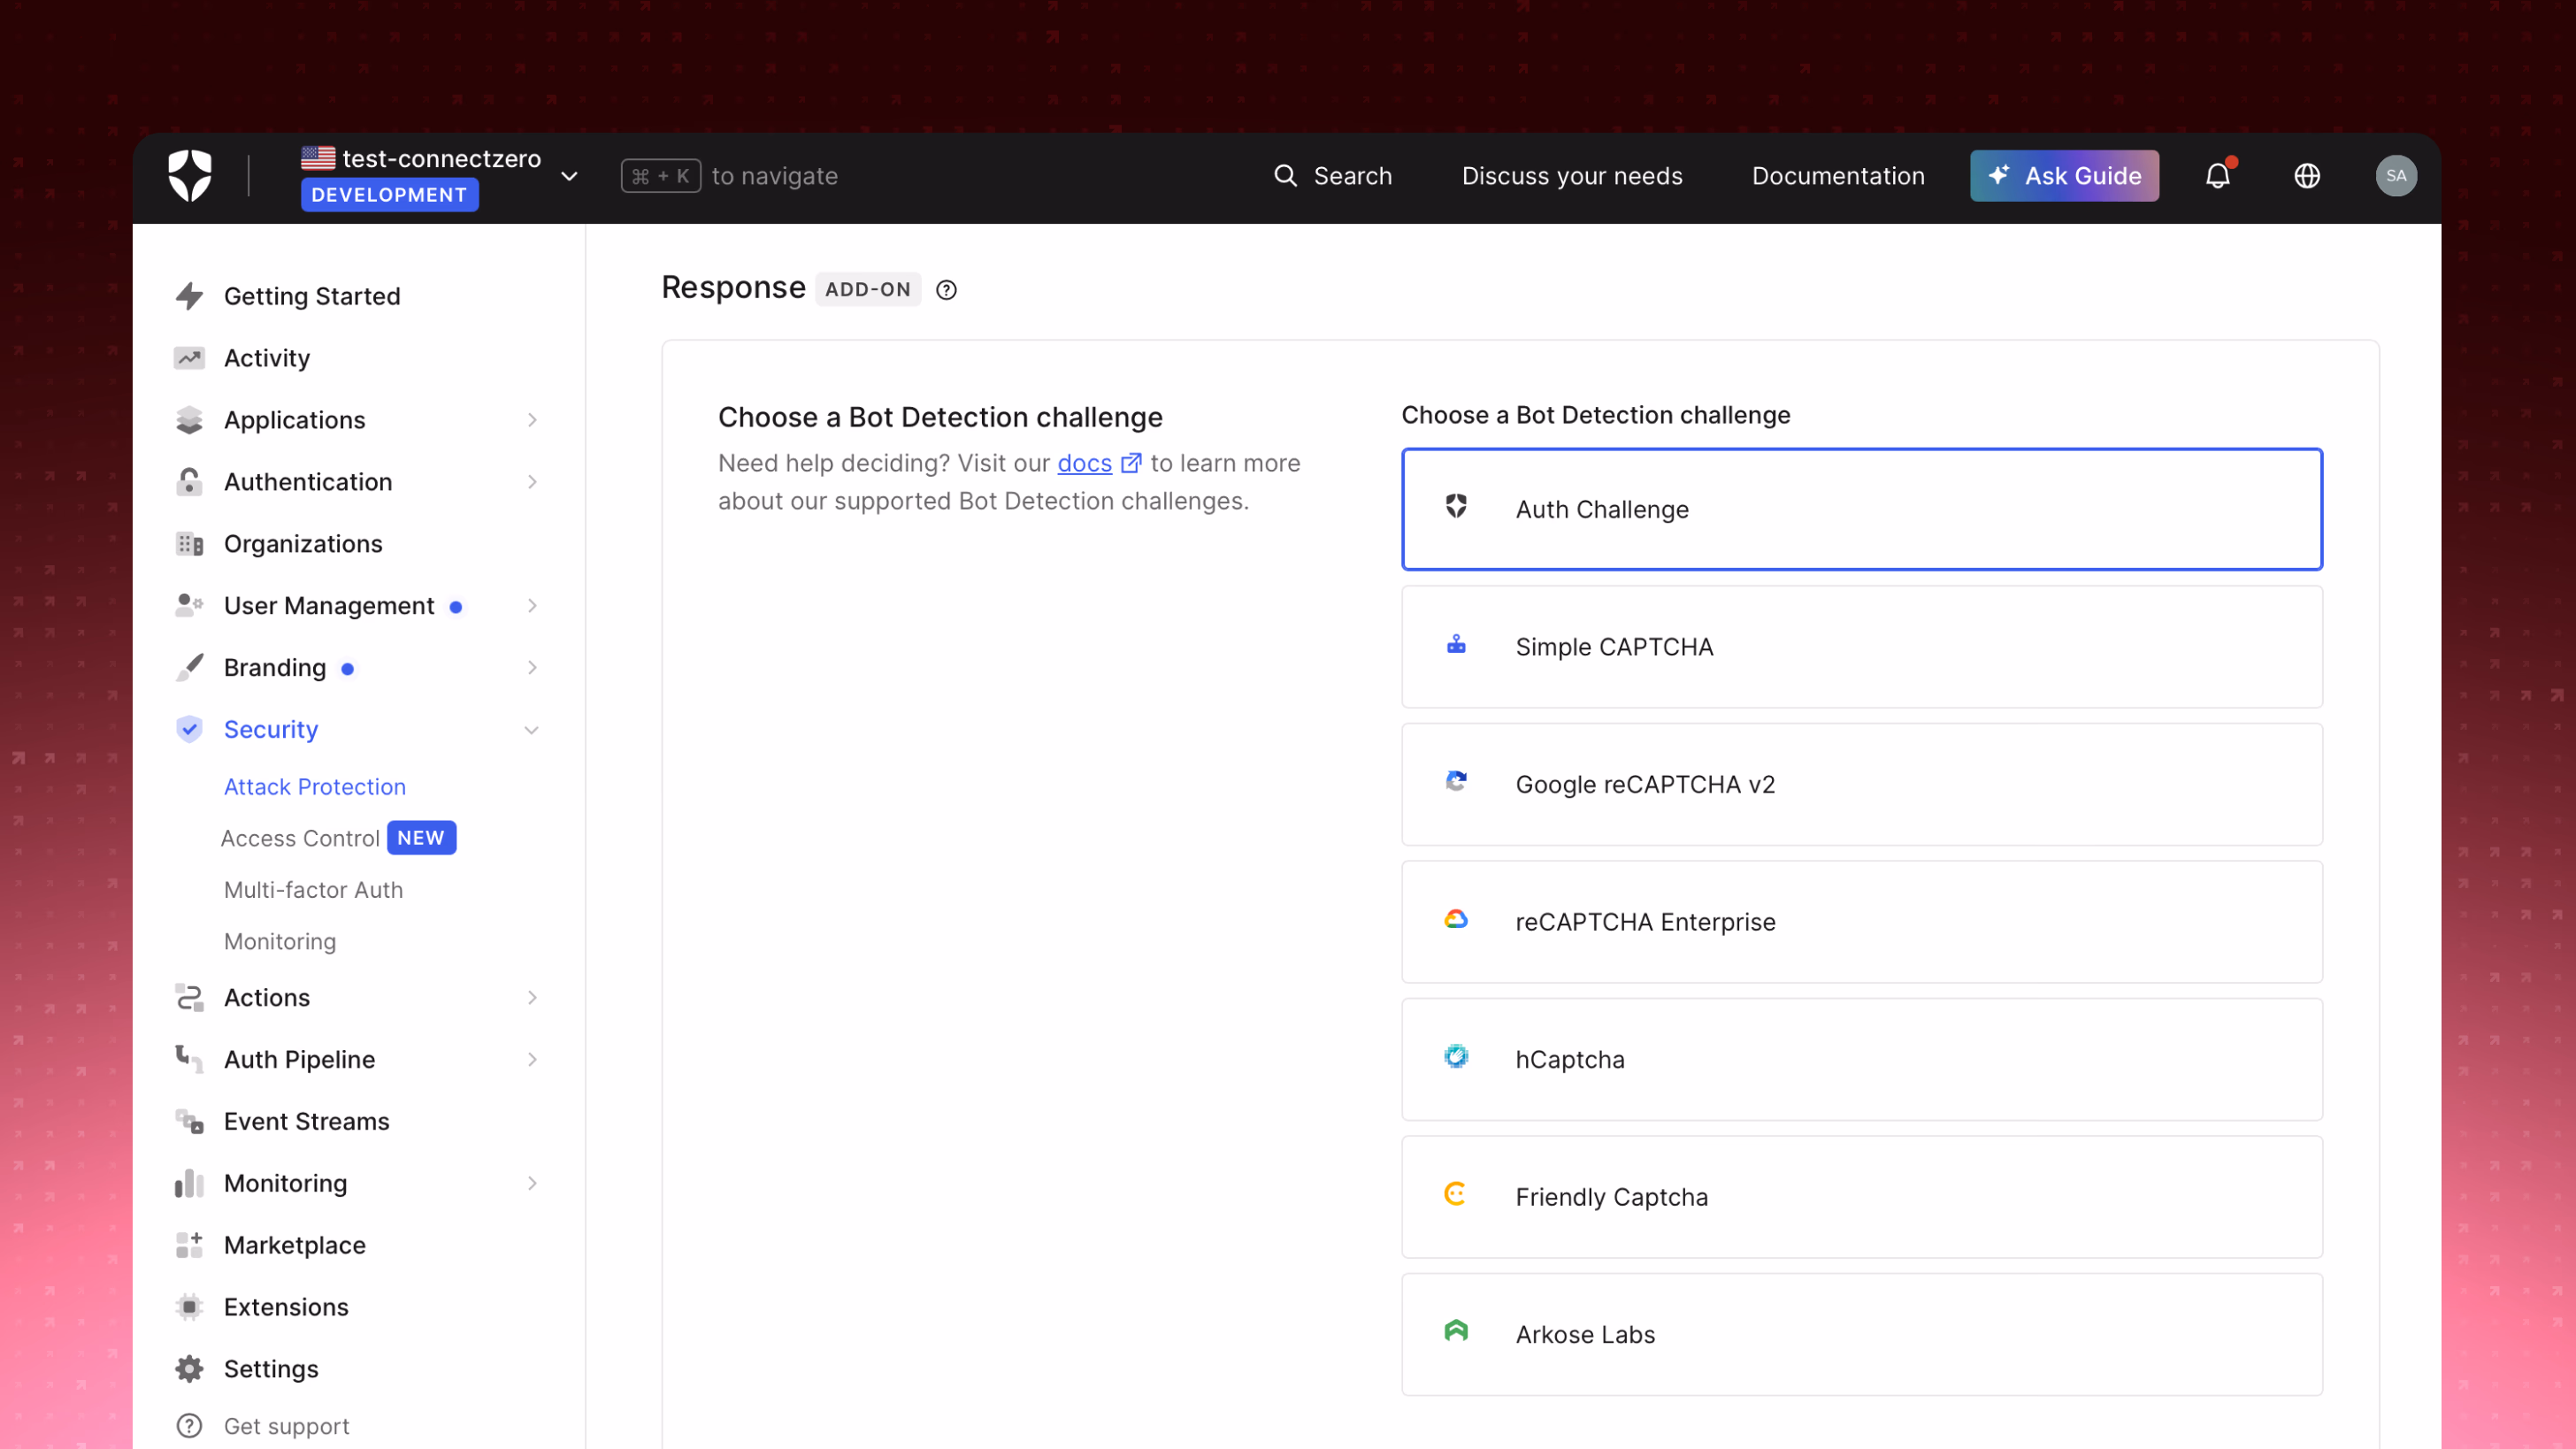Viewport: 2576px width, 1449px height.
Task: Select the Arkose Labs option
Action: click(x=1862, y=1335)
